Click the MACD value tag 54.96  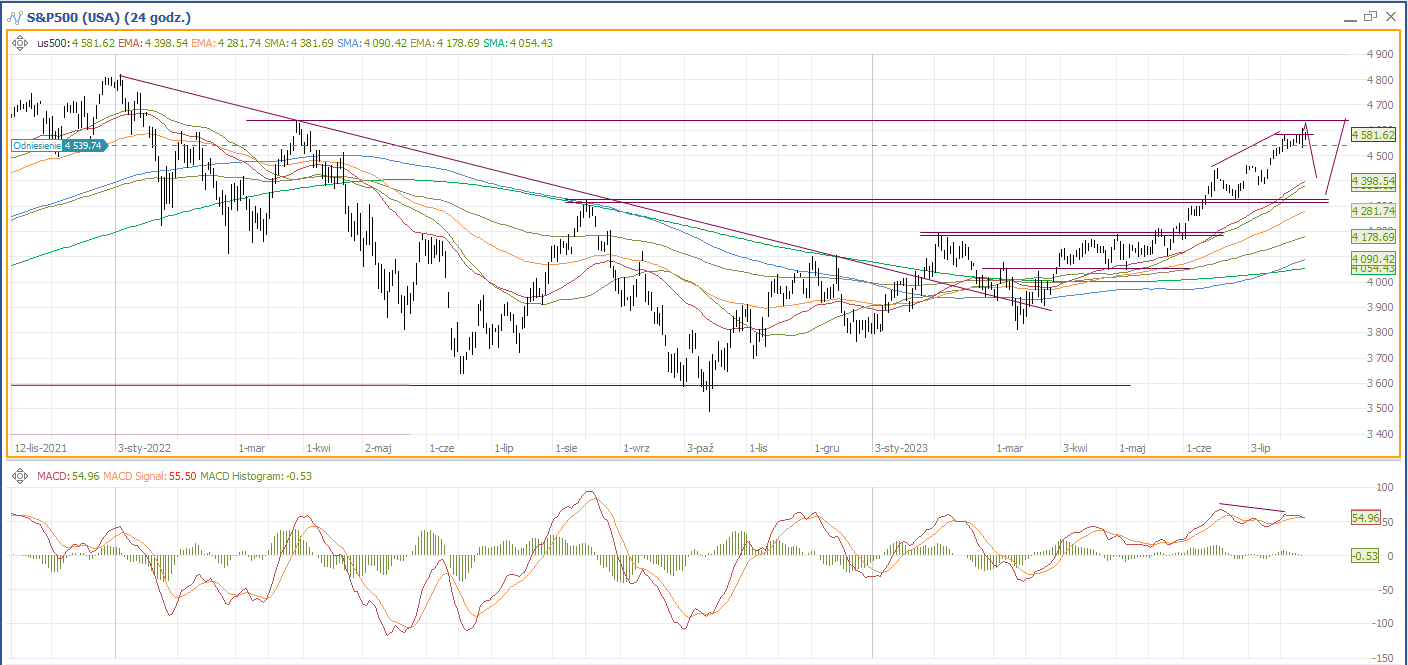click(1366, 518)
